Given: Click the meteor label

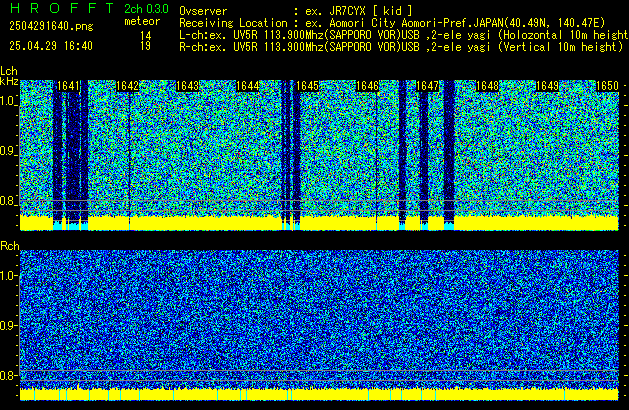Looking at the screenshot, I should [142, 21].
